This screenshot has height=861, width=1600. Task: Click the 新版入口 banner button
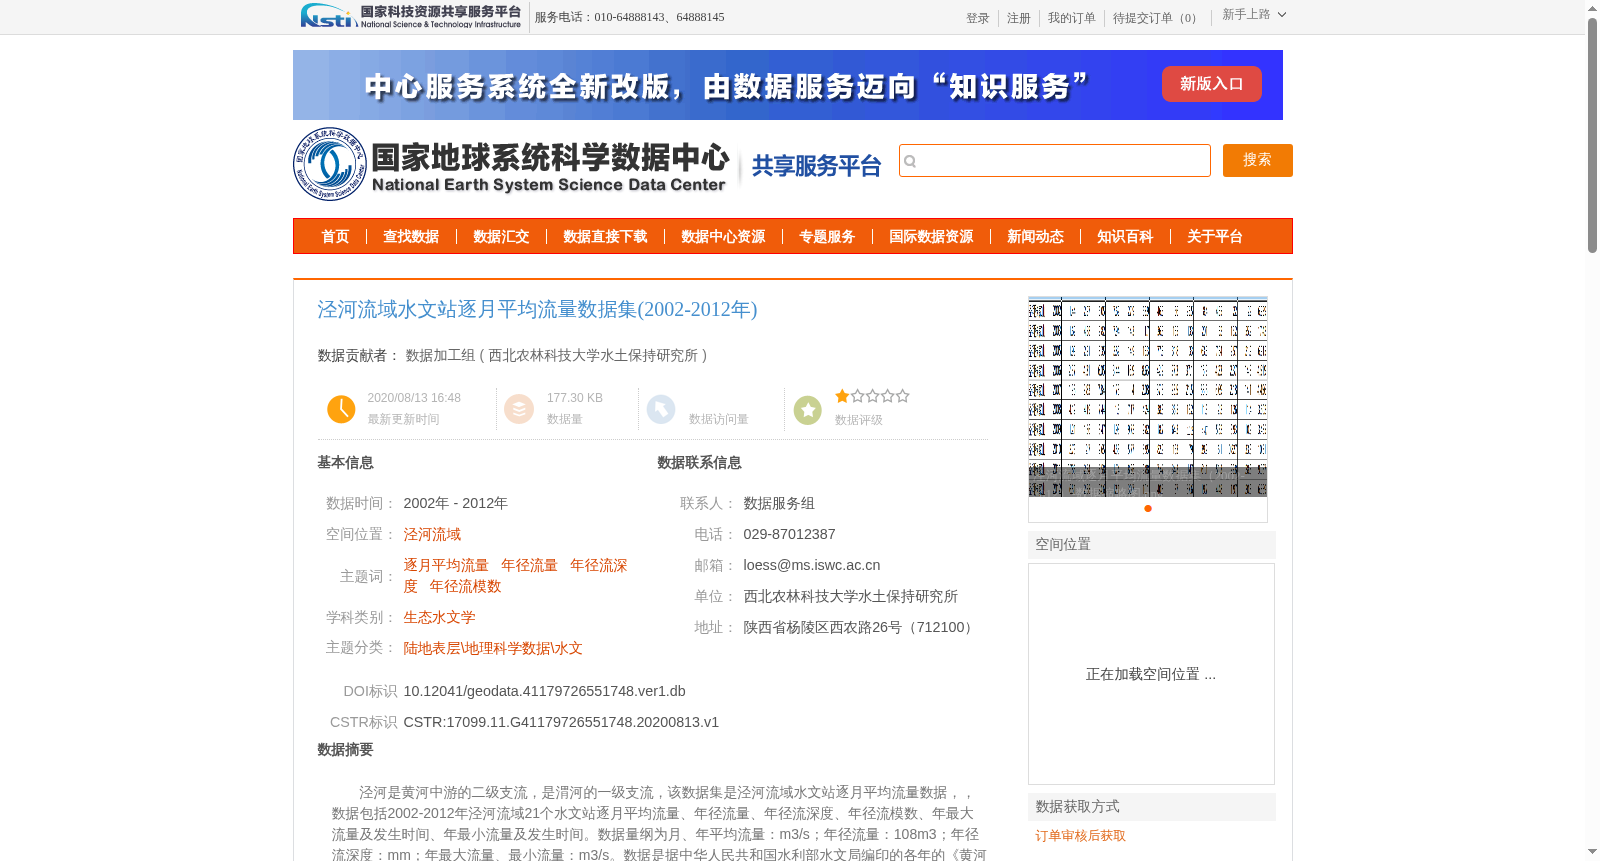click(1211, 84)
